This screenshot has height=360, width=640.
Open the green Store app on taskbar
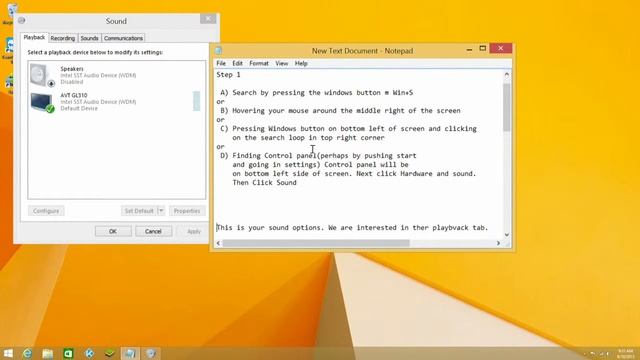pyautogui.click(x=68, y=353)
